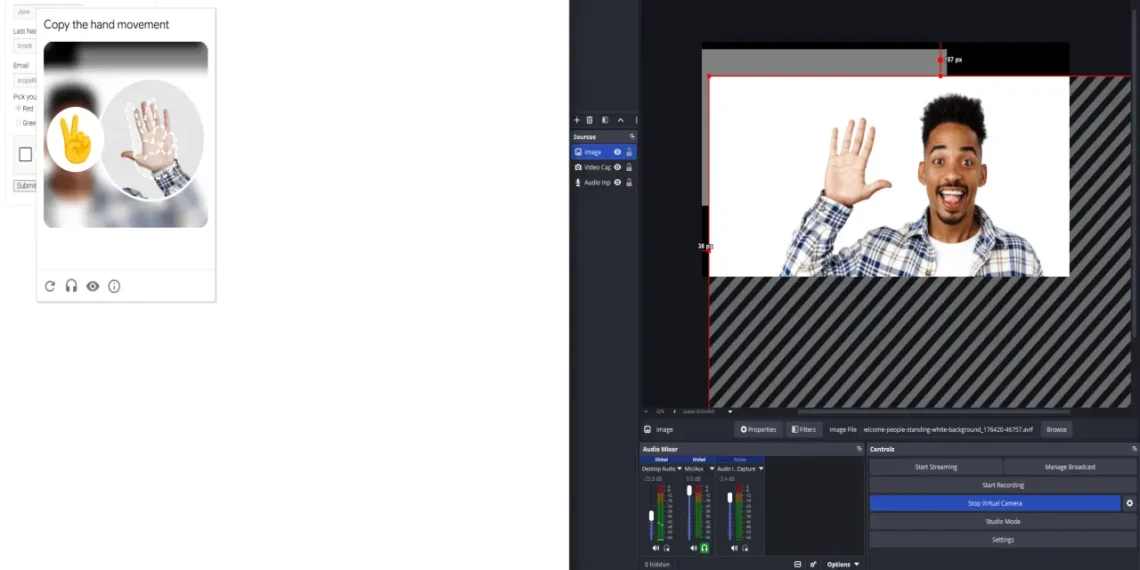Screen dimensions: 1140x570
Task: Open virtual camera configuration gear icon
Action: [1130, 503]
